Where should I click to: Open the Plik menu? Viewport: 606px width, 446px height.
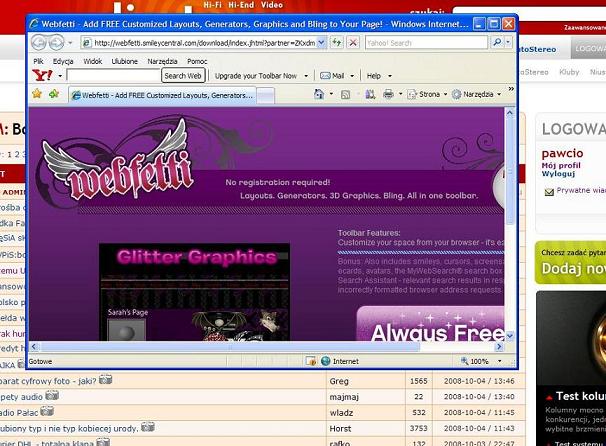tap(38, 61)
